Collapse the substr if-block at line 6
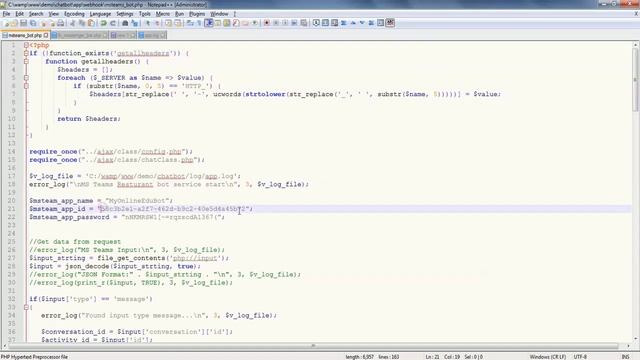 point(26,86)
